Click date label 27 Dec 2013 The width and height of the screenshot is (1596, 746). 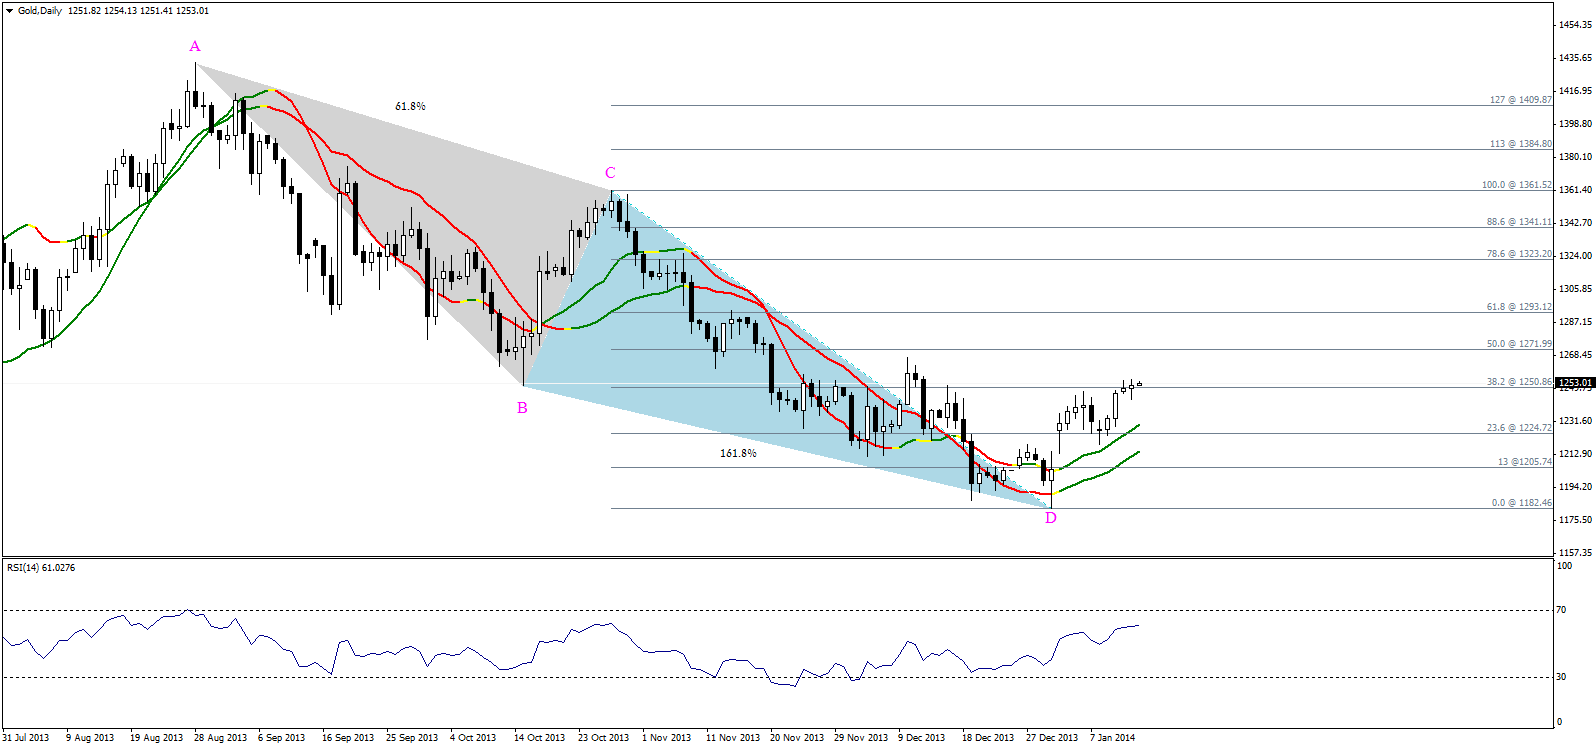tap(1052, 738)
